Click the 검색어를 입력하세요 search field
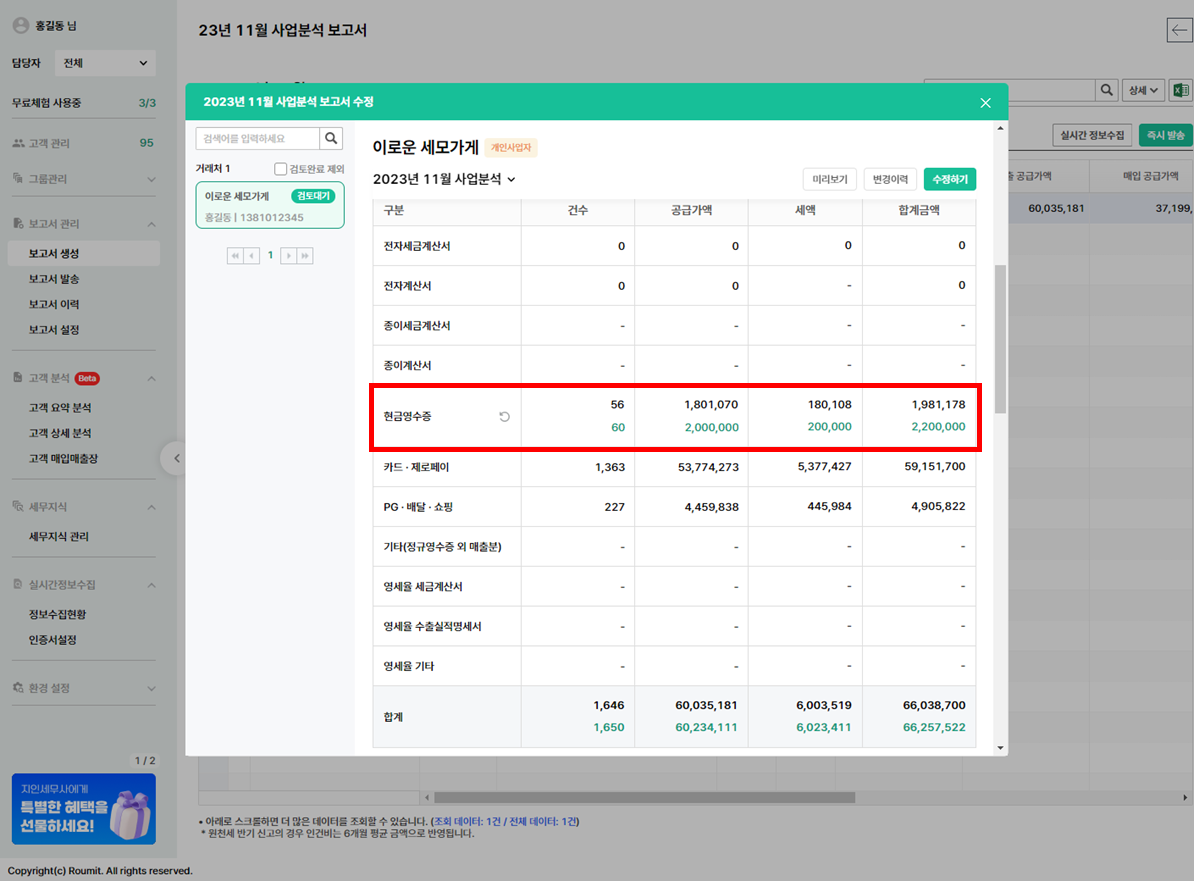This screenshot has height=881, width=1194. point(258,138)
